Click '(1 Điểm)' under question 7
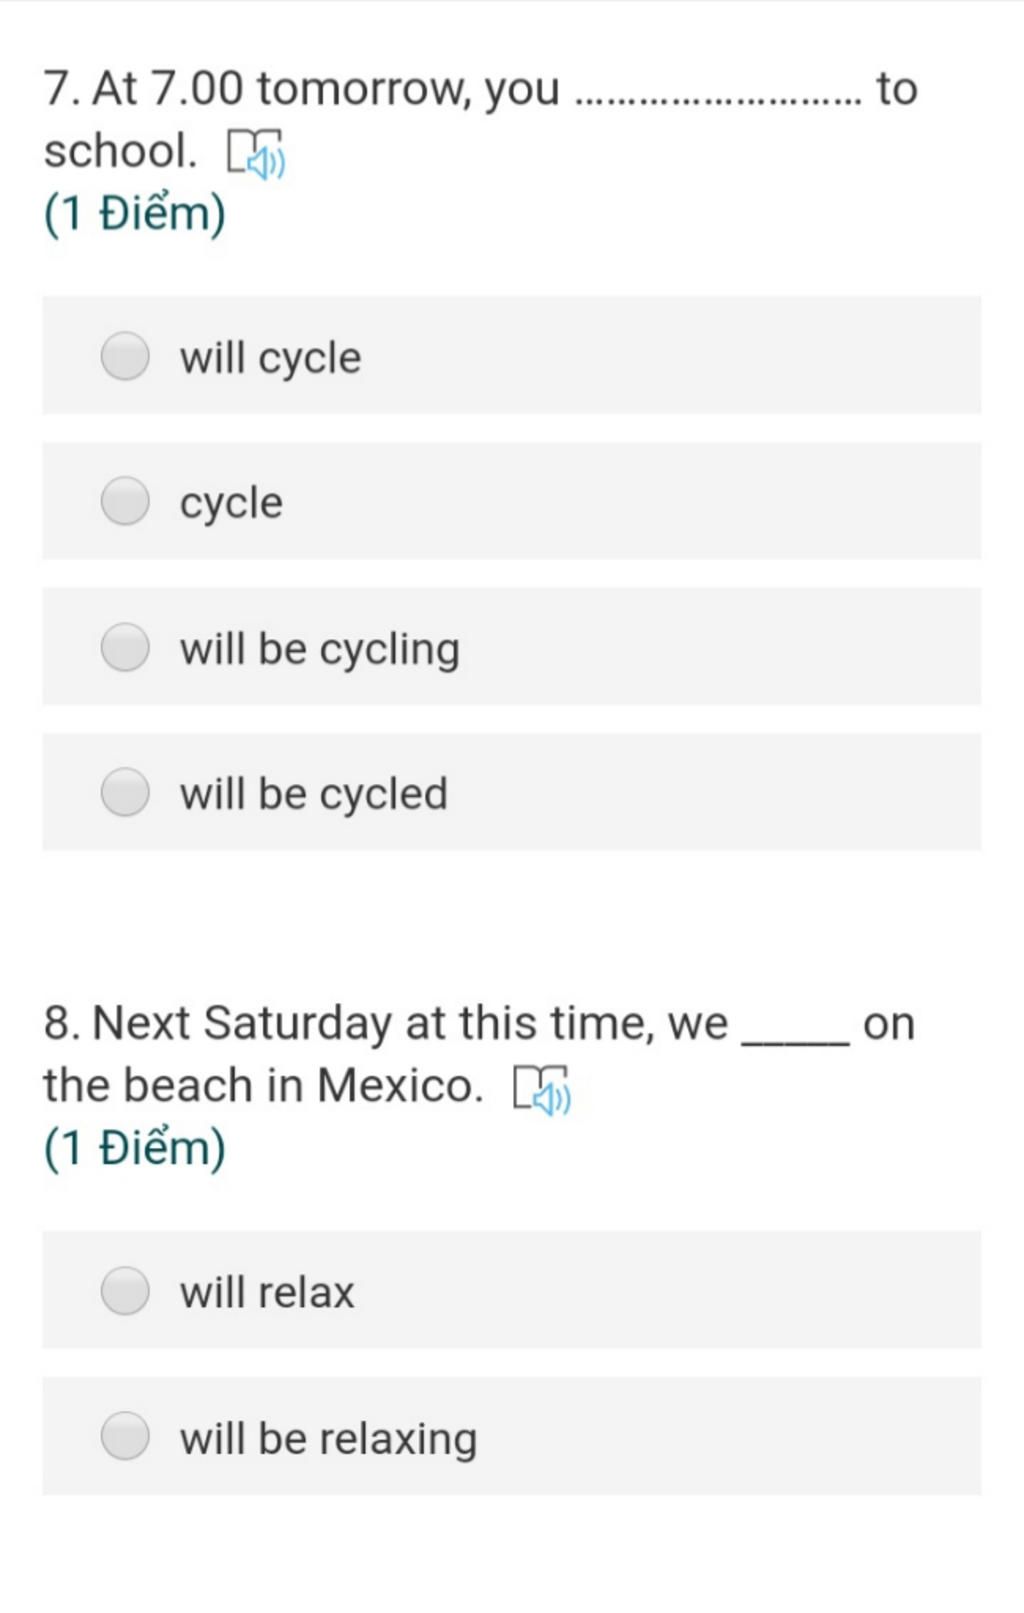The image size is (1024, 1613). click(134, 214)
